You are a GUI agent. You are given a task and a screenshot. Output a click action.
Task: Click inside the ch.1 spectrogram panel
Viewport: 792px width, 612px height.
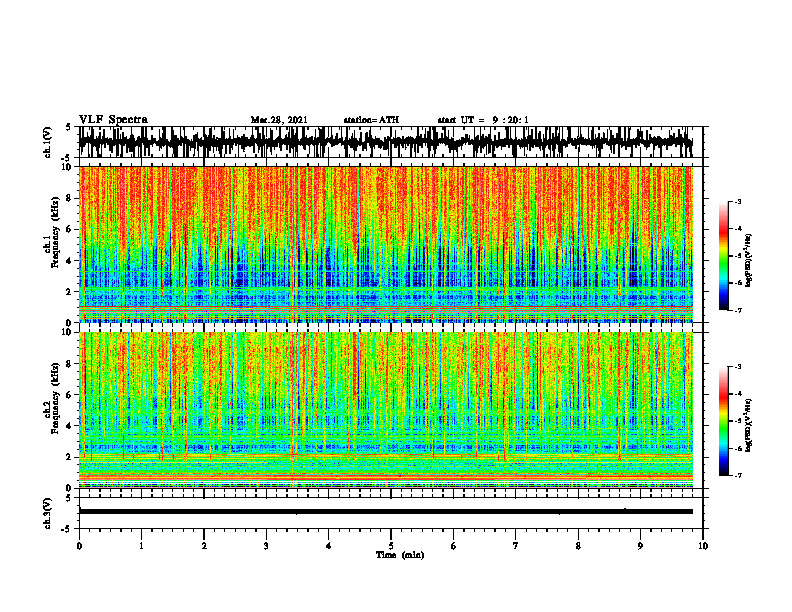386,244
